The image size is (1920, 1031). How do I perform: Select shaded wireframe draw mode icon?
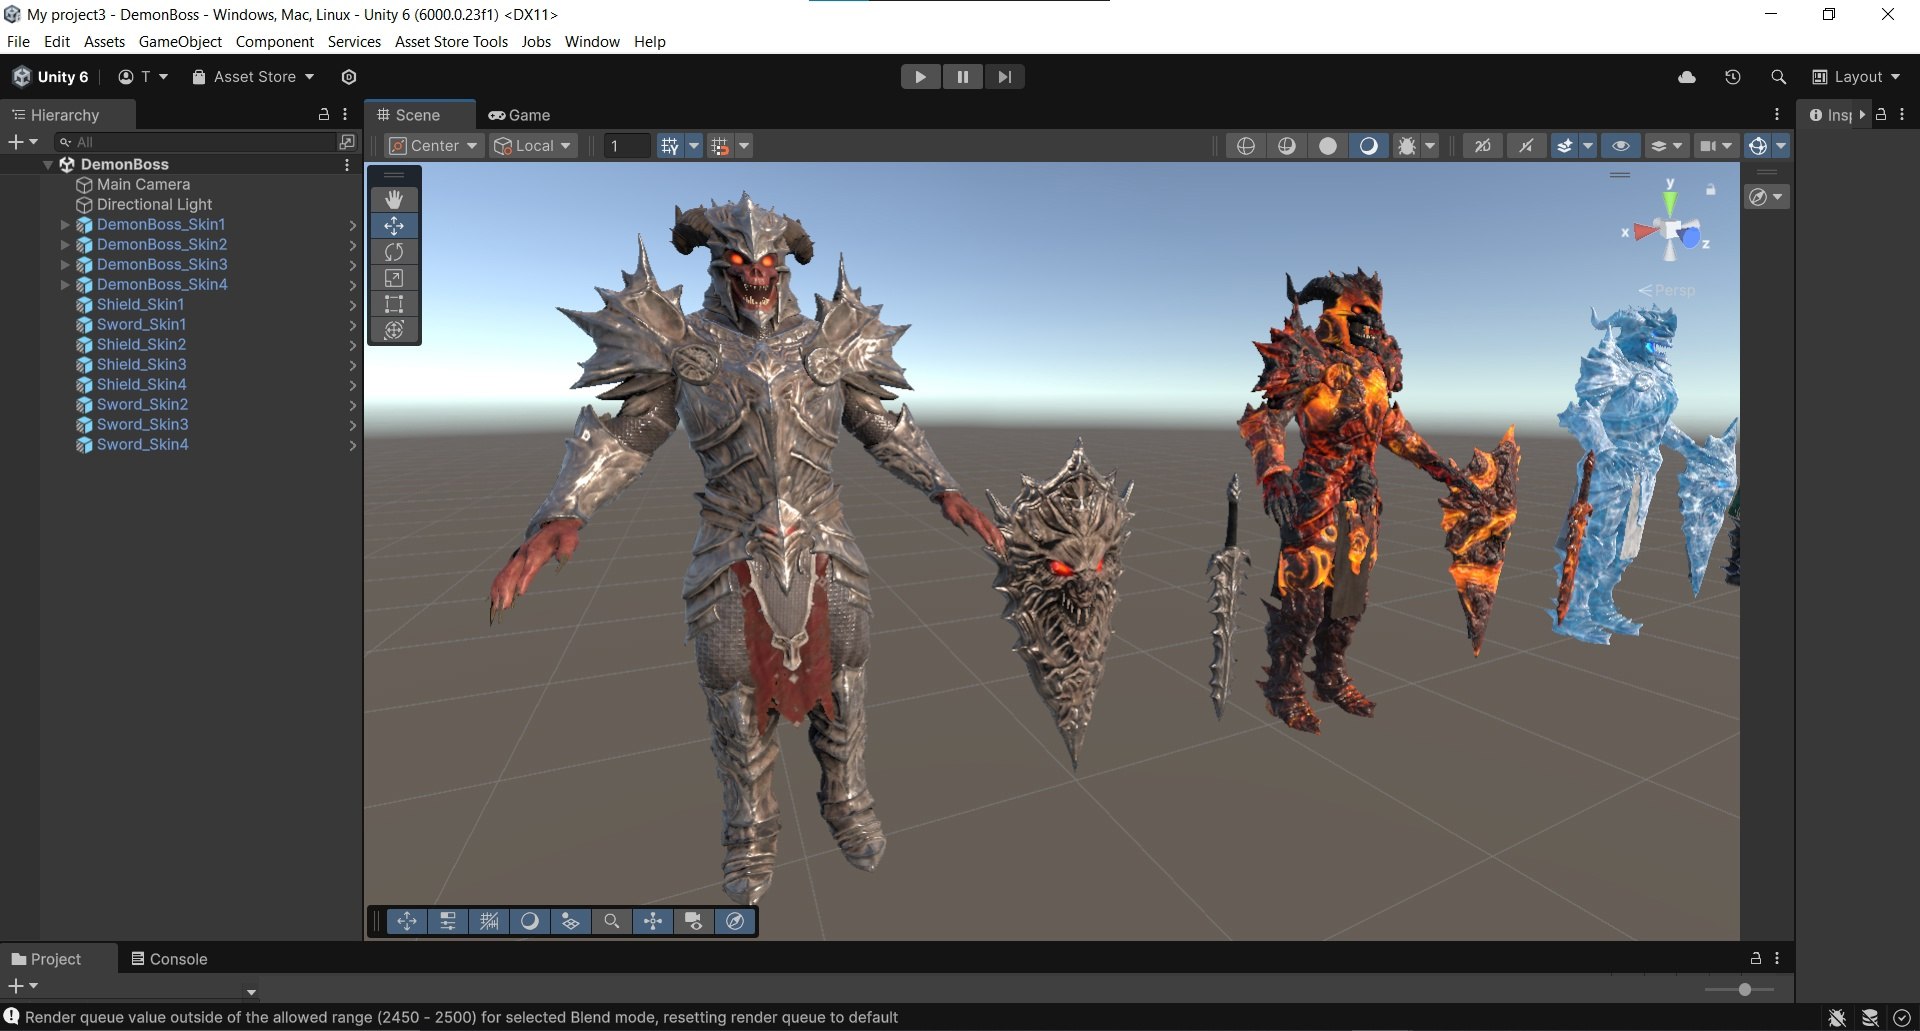(x=1287, y=146)
